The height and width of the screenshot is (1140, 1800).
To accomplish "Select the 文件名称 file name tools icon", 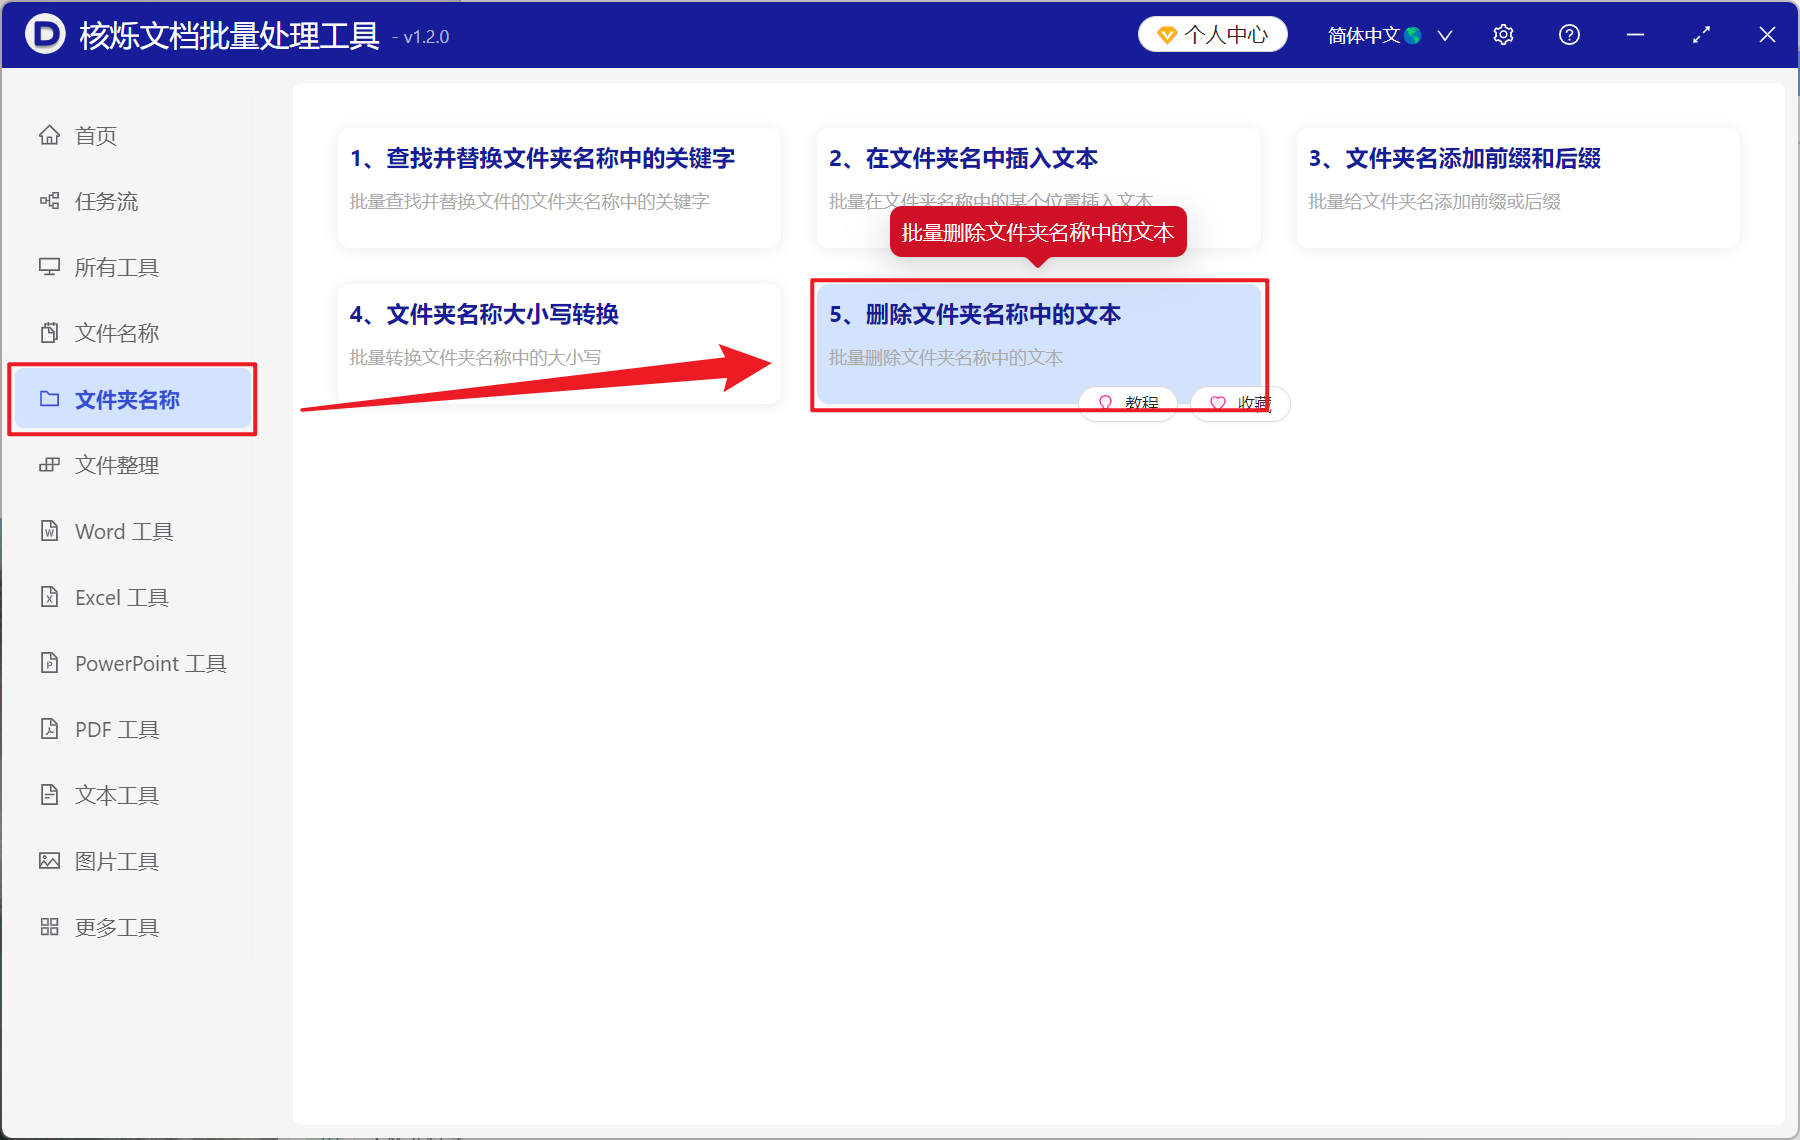I will tap(50, 332).
